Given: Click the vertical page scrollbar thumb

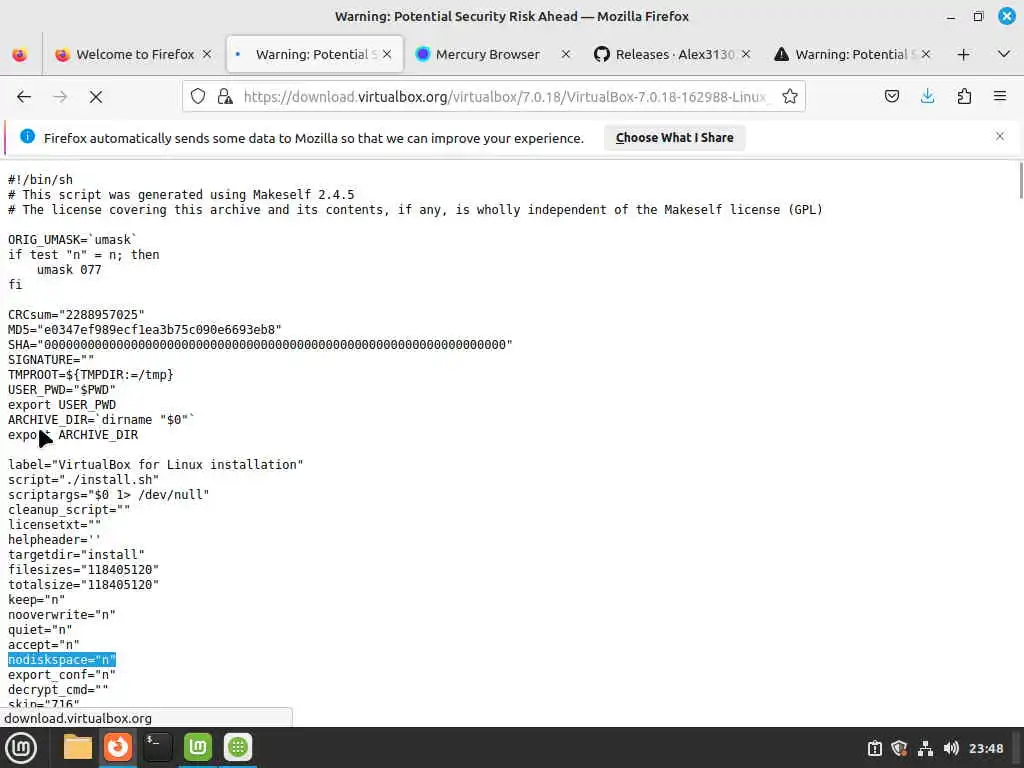Looking at the screenshot, I should click(1020, 180).
